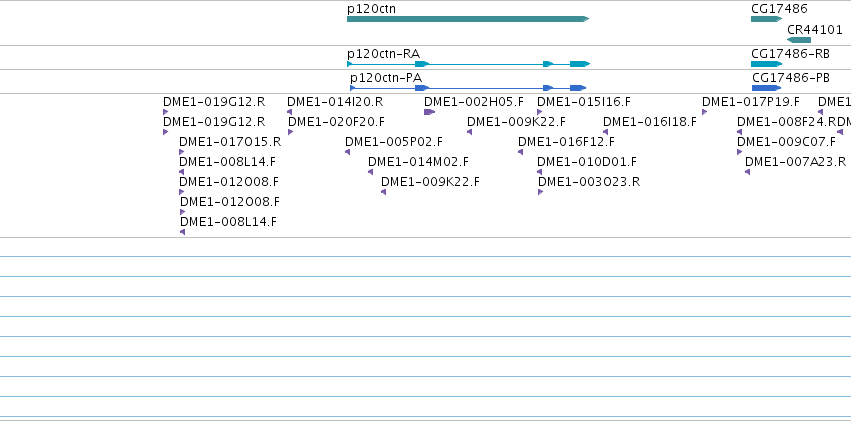The height and width of the screenshot is (421, 851).
Task: Click the CG17486-PB protein feature bar
Action: pos(766,88)
